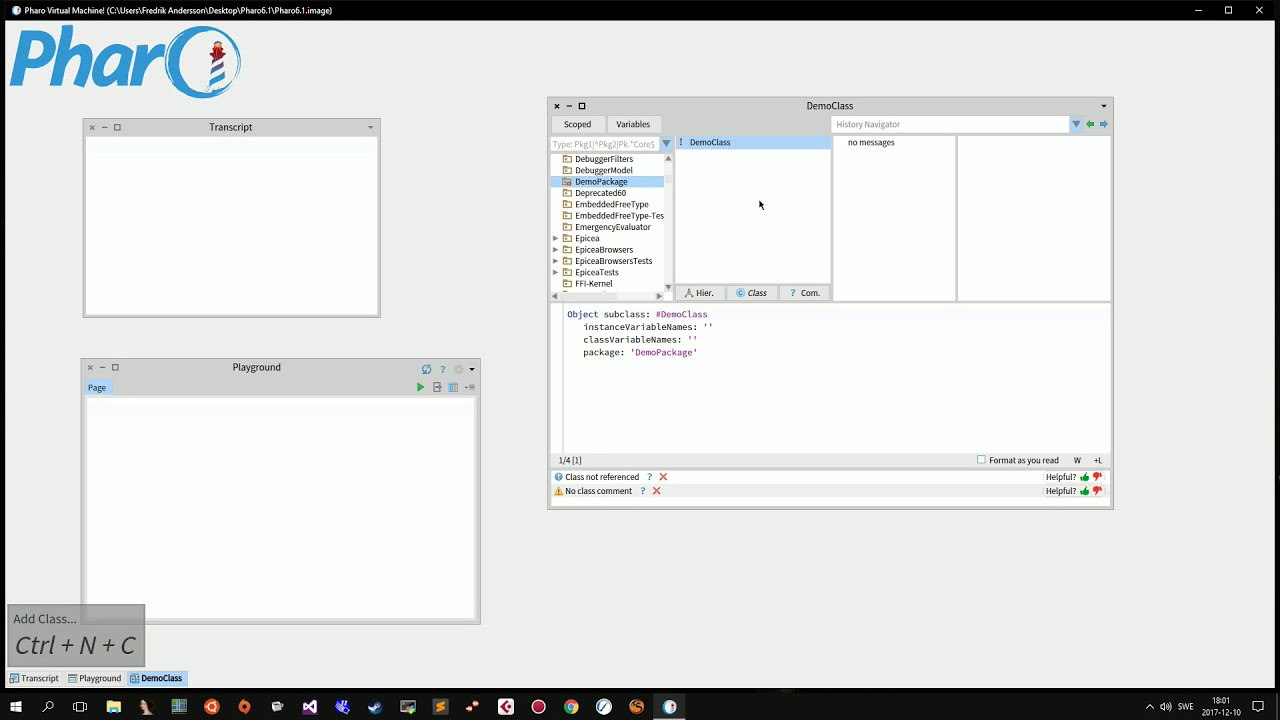The image size is (1280, 720).
Task: Click the DemoPackage string in code
Action: 663,352
